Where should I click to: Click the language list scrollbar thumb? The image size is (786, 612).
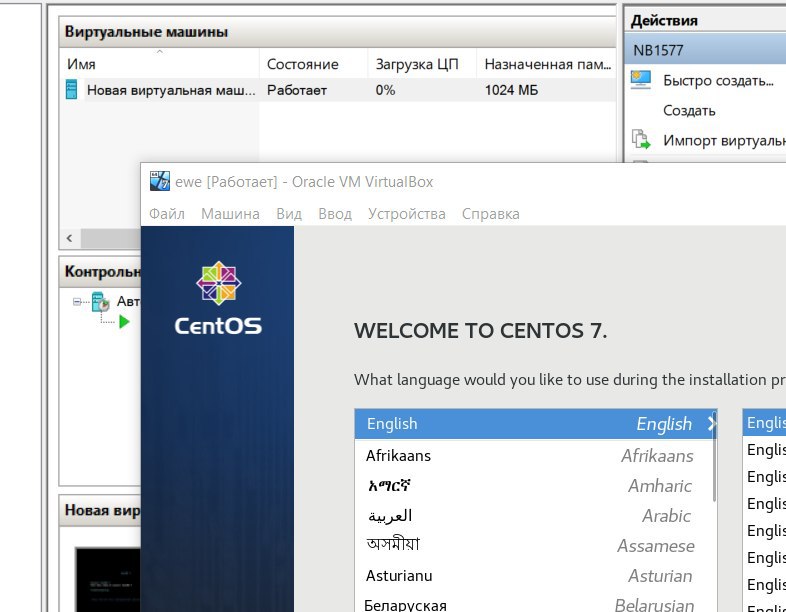pos(714,456)
